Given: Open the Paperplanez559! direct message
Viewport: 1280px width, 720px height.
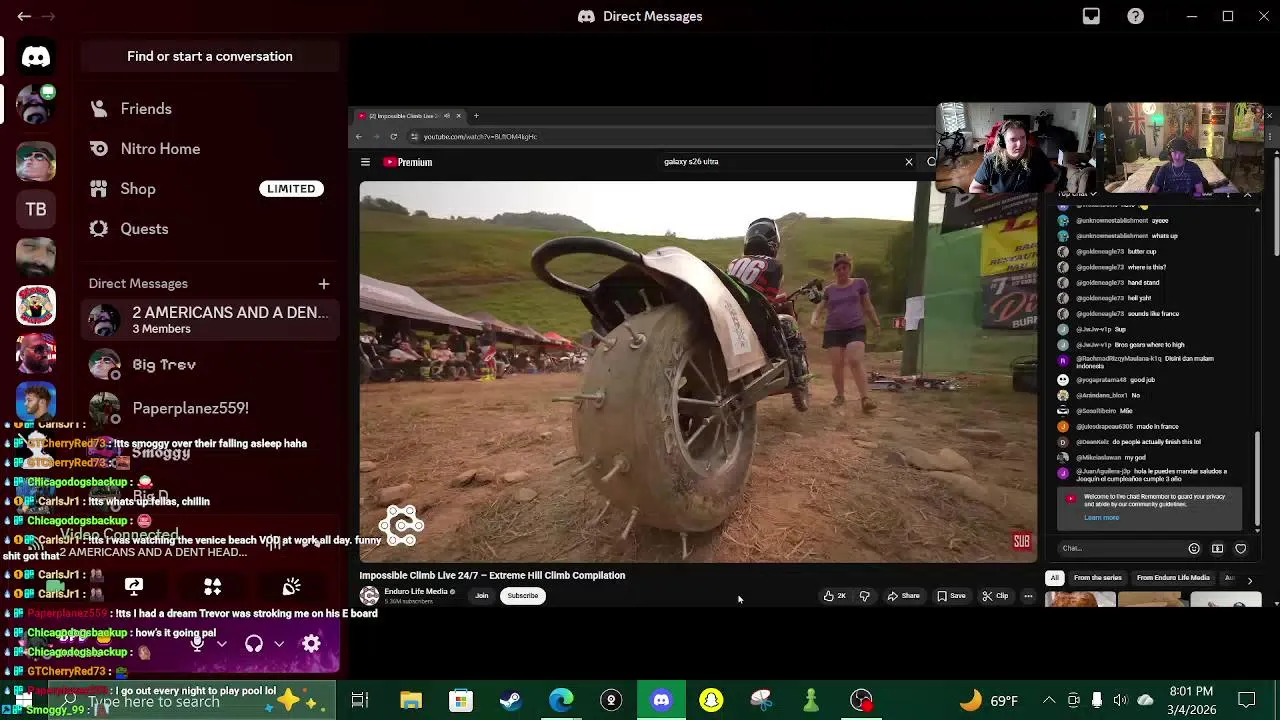Looking at the screenshot, I should click(210, 408).
